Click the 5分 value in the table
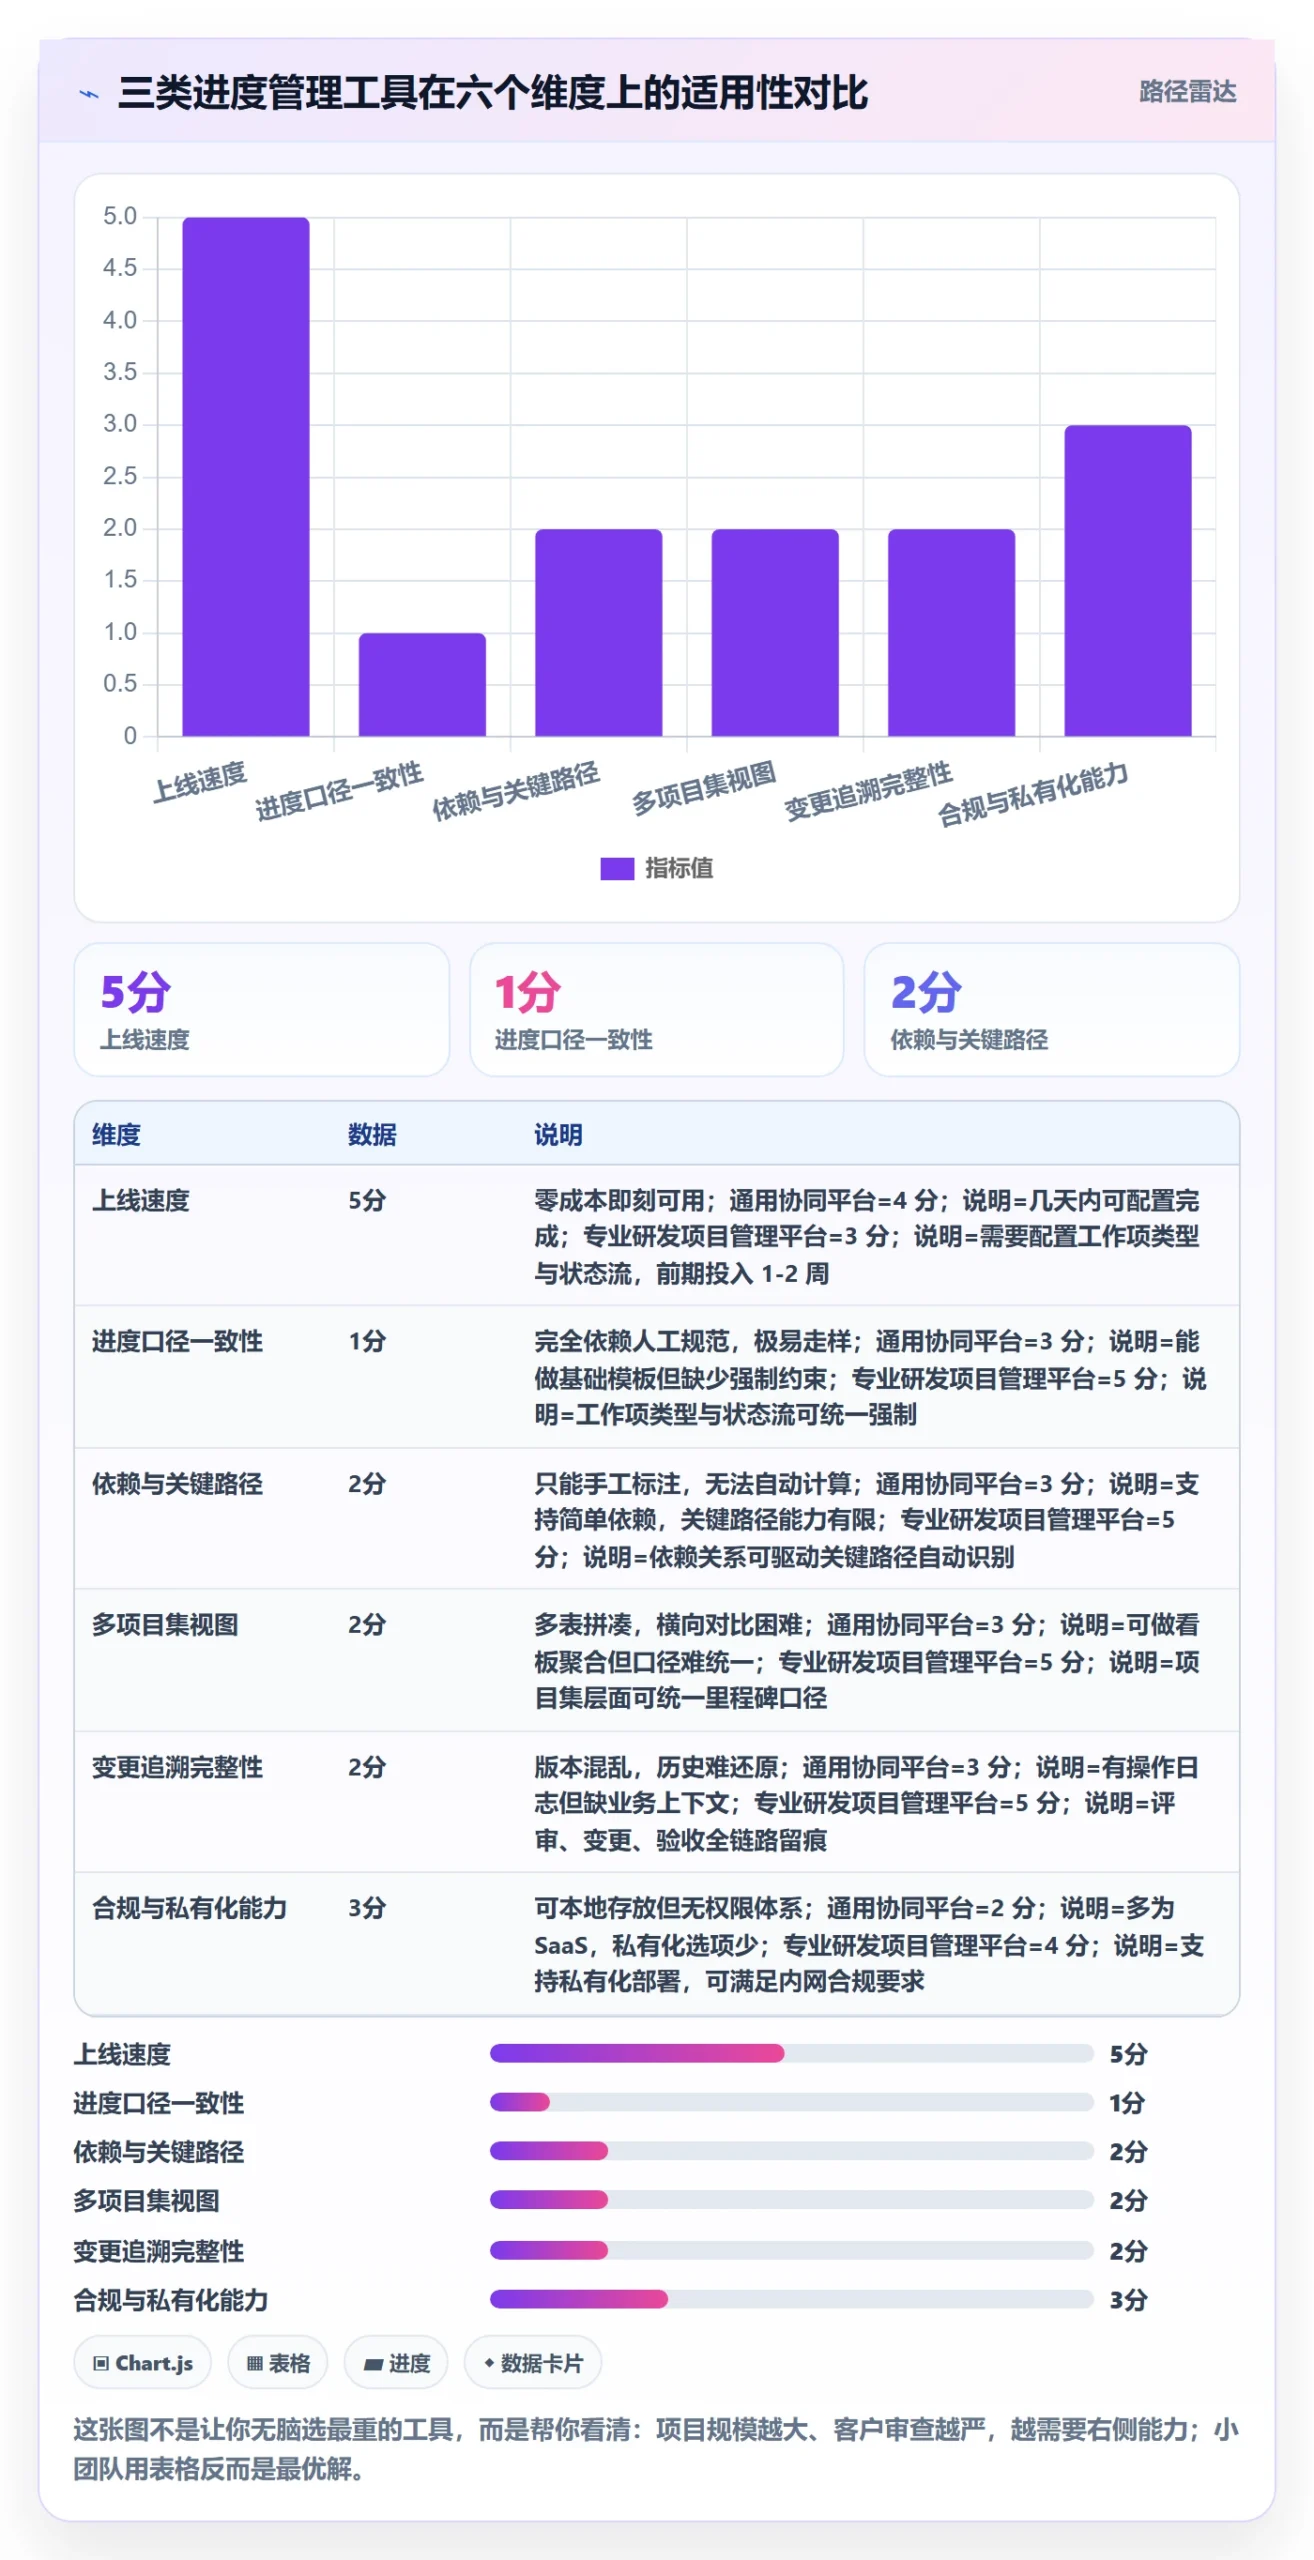 click(x=367, y=1200)
